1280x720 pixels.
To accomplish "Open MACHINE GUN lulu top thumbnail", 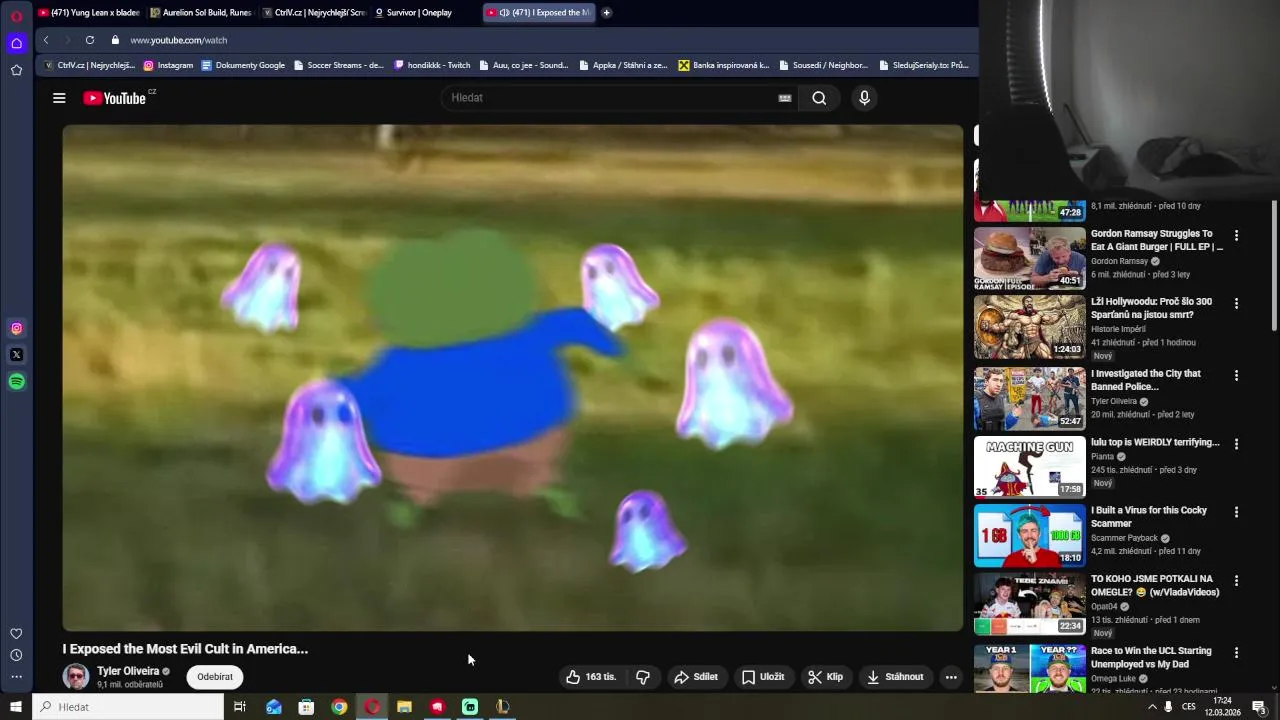I will click(1030, 466).
